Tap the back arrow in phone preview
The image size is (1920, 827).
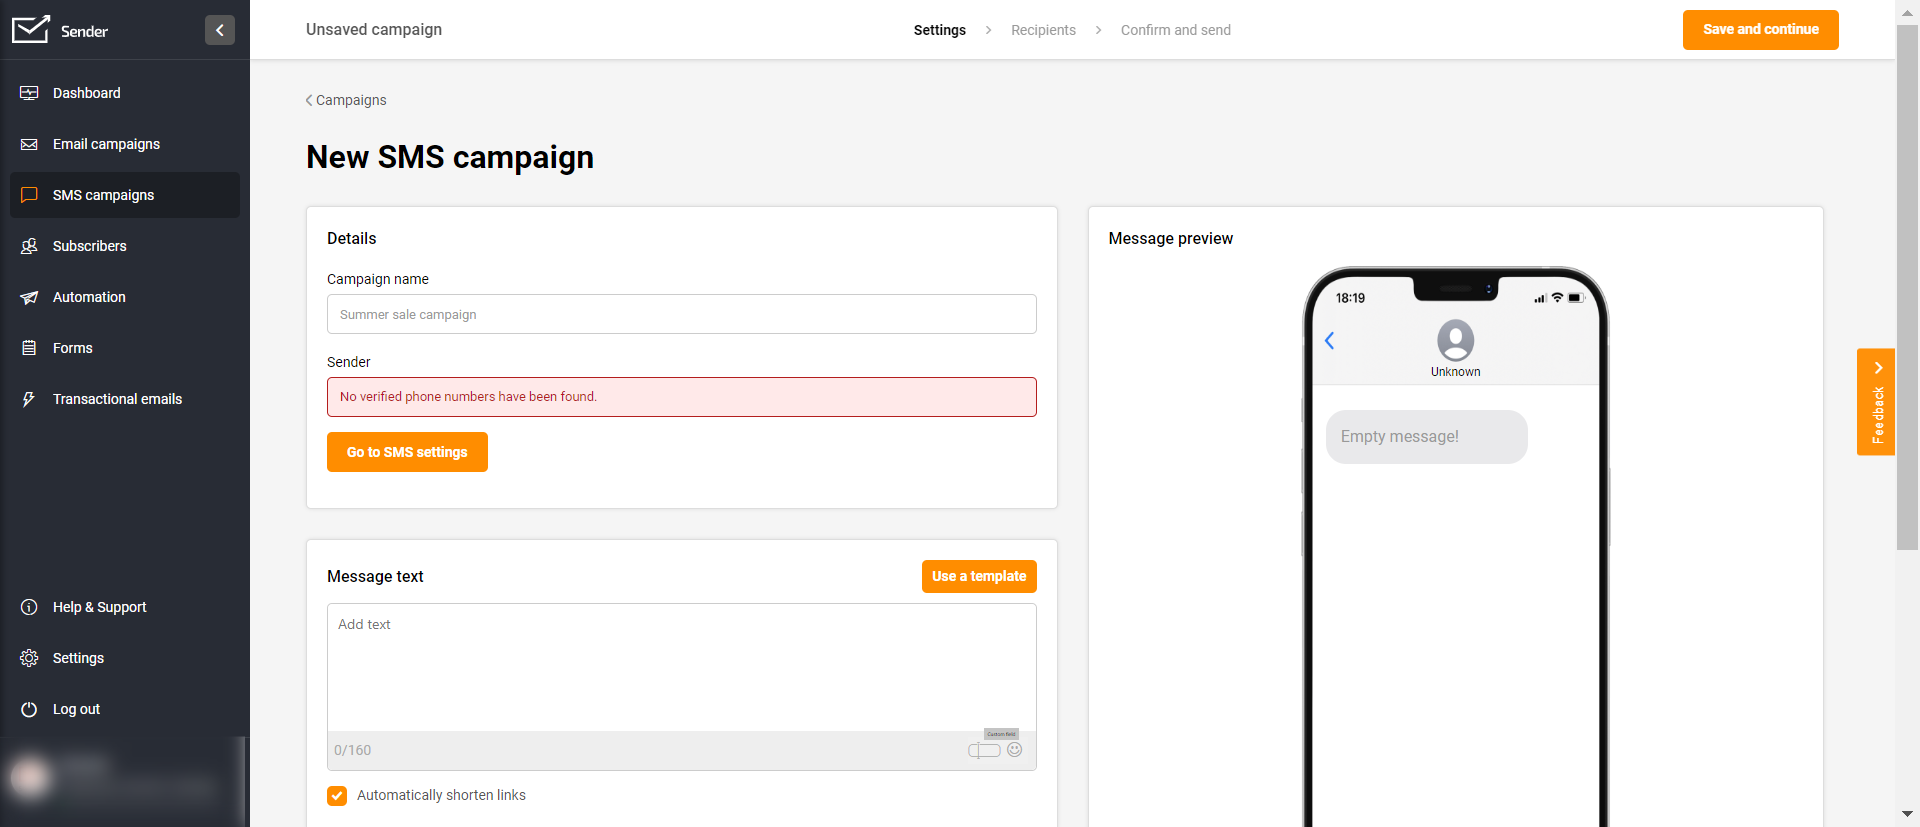click(x=1330, y=341)
